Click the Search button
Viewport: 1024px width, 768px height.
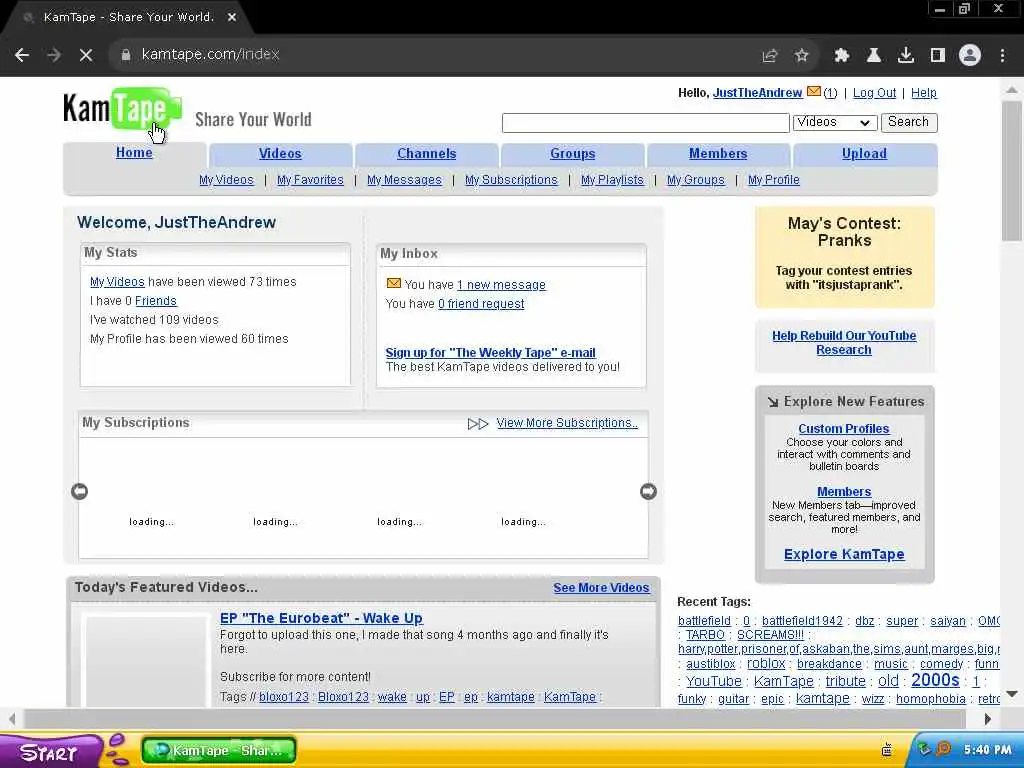click(908, 122)
